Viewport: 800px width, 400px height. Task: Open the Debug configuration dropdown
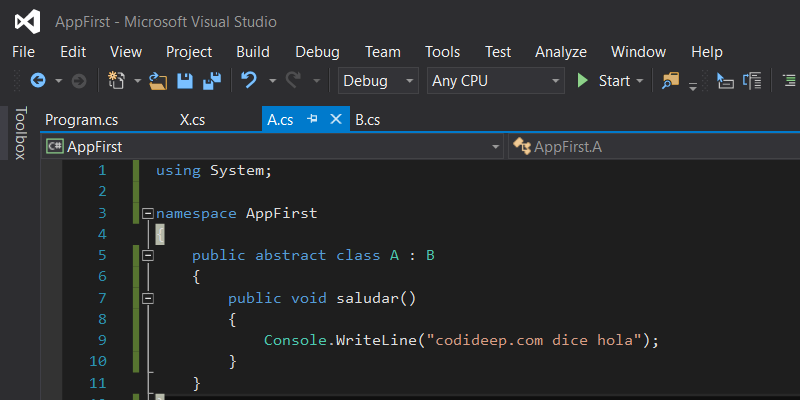point(379,81)
